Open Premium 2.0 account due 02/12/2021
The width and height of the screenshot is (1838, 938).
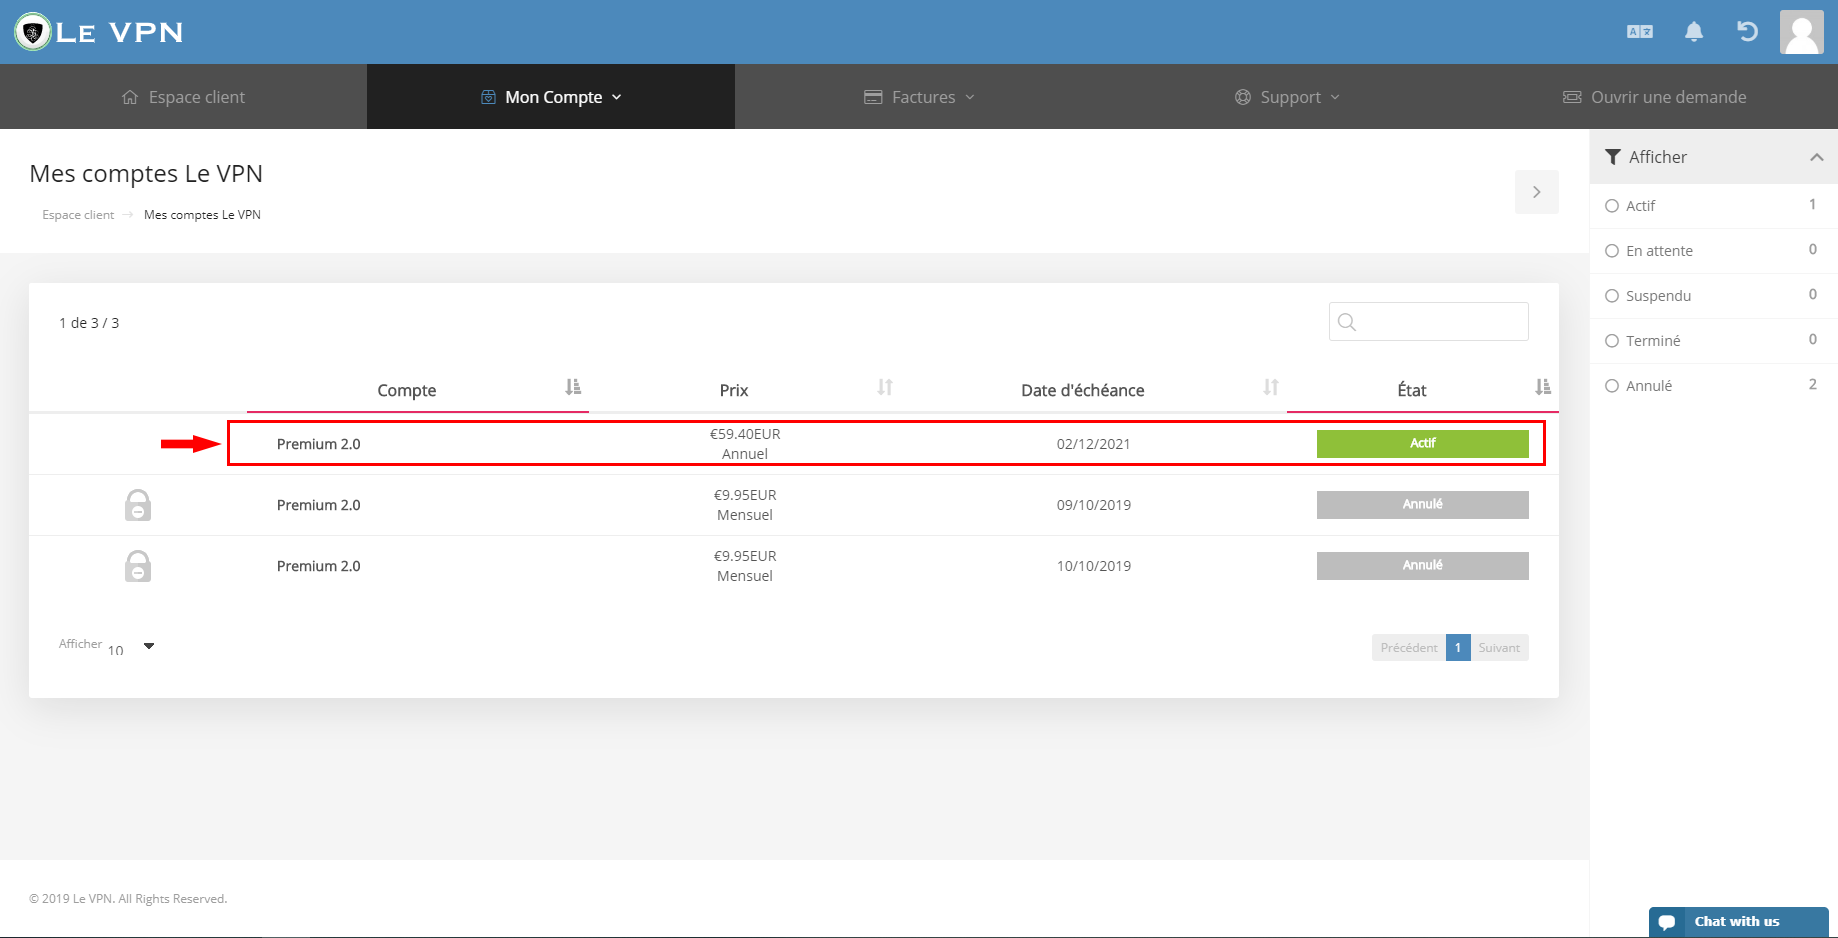click(318, 444)
